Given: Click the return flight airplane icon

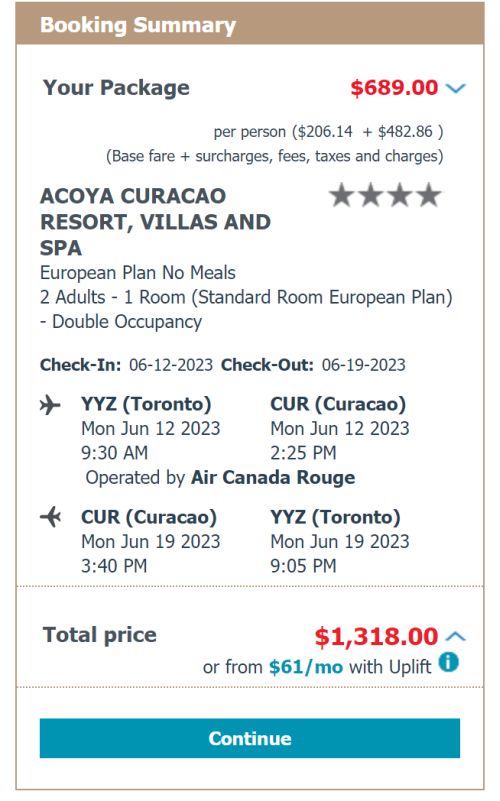Looking at the screenshot, I should (50, 517).
